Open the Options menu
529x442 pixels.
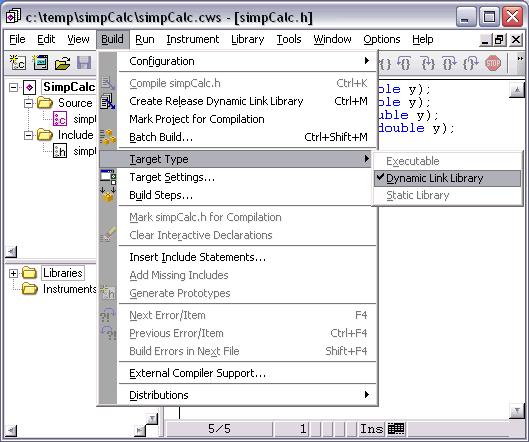click(382, 39)
